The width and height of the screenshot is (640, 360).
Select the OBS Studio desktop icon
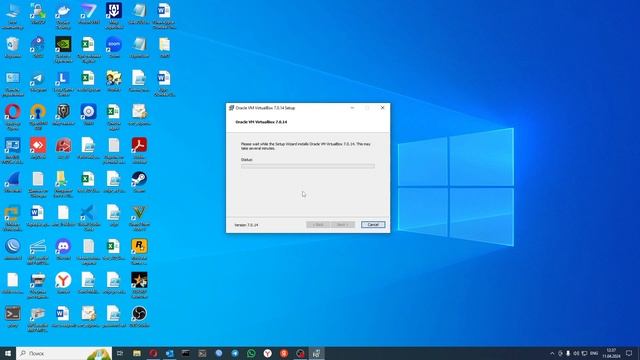click(x=139, y=317)
